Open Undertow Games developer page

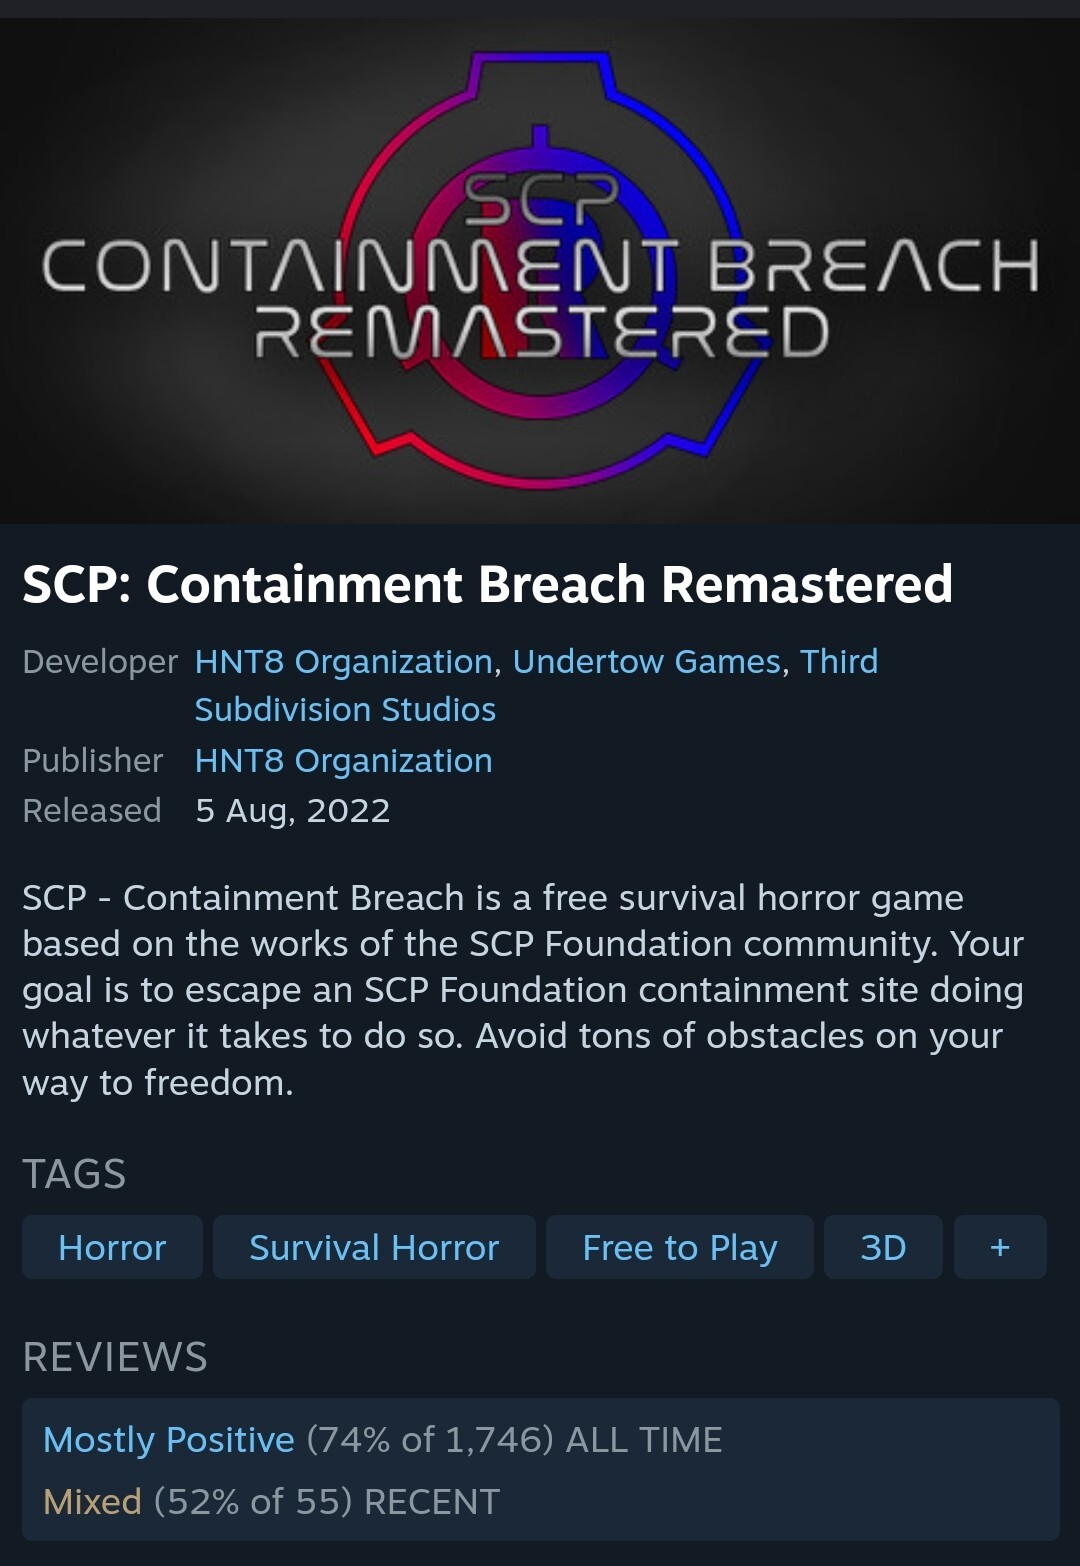[x=646, y=662]
